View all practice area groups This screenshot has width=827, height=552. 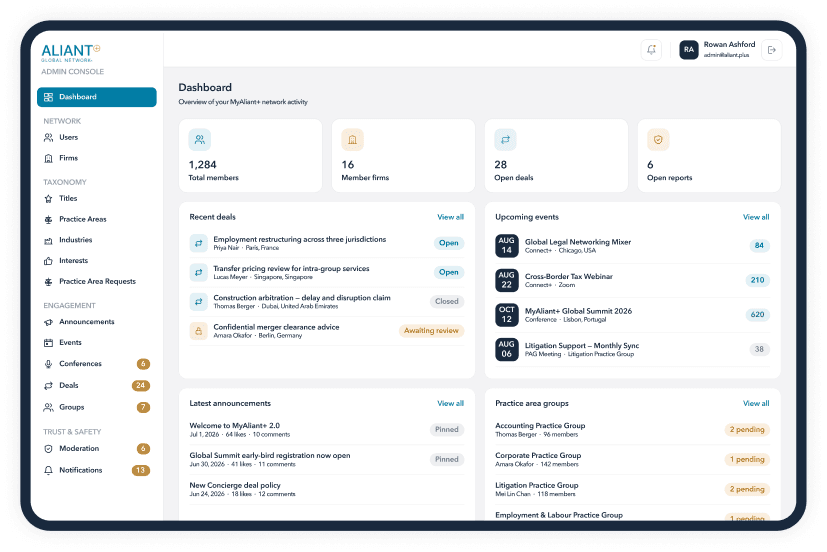click(756, 403)
